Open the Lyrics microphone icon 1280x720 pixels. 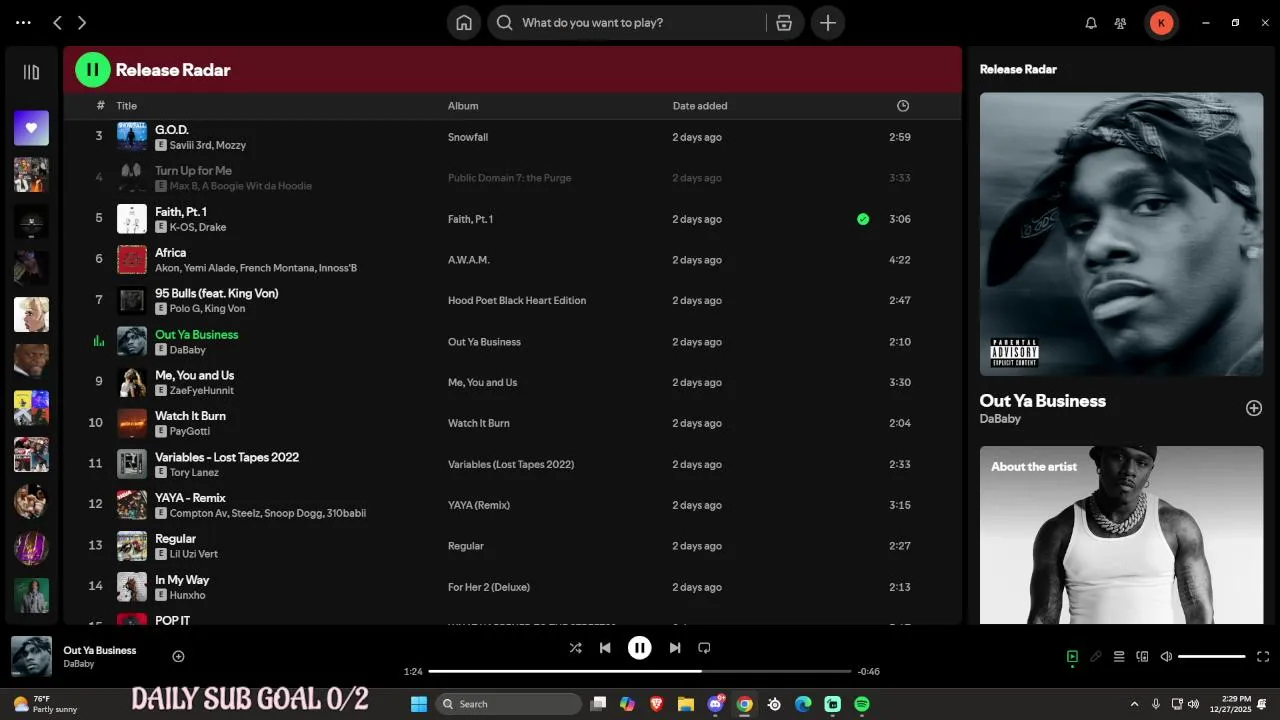tap(1096, 657)
